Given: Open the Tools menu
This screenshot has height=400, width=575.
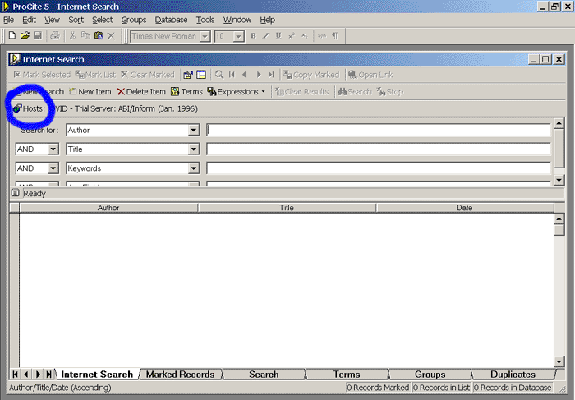Looking at the screenshot, I should 205,20.
